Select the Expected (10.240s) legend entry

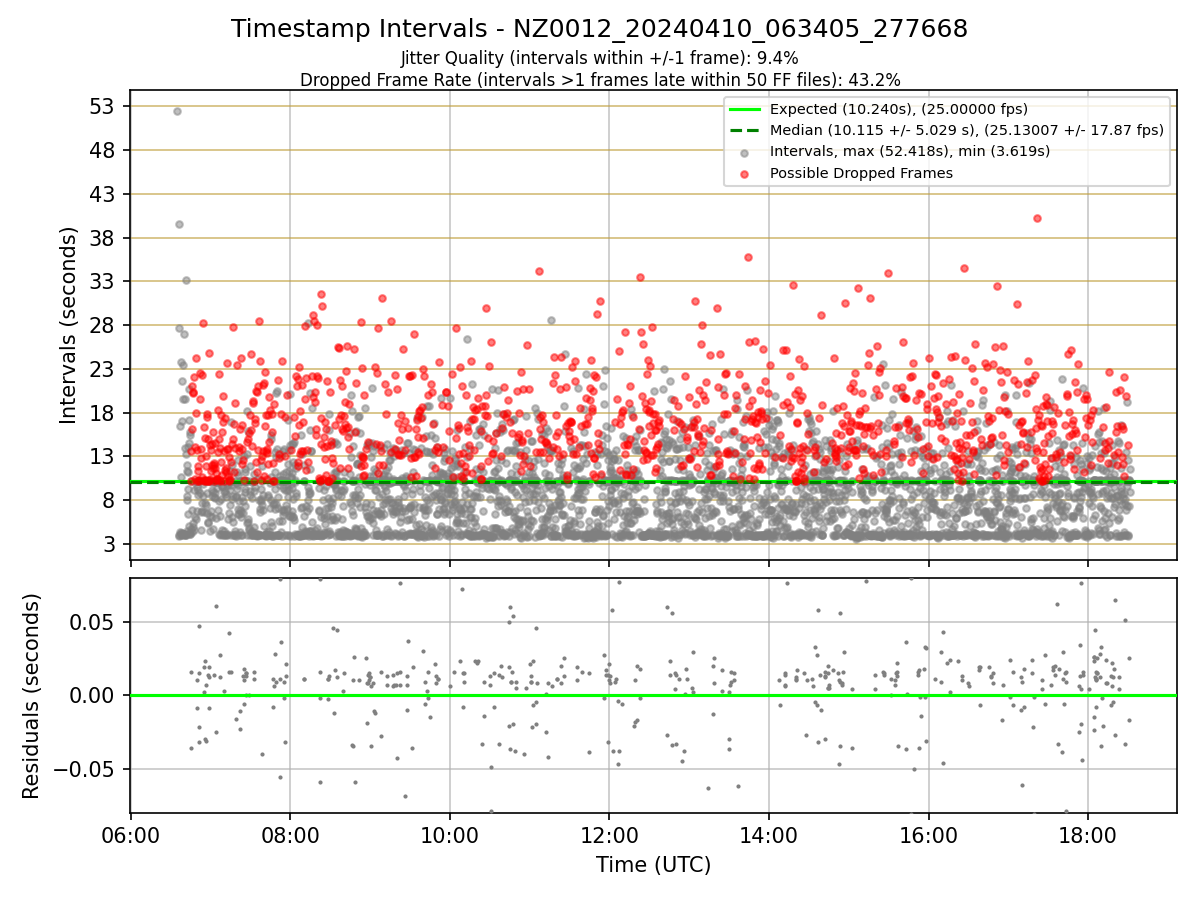click(899, 109)
